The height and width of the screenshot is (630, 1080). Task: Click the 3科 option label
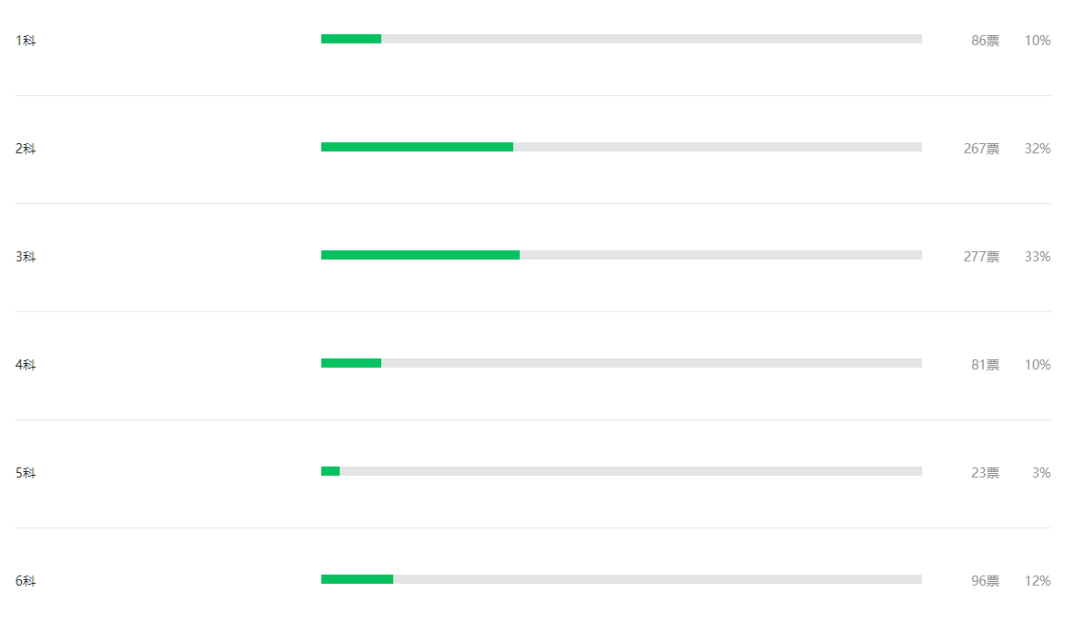coord(25,257)
